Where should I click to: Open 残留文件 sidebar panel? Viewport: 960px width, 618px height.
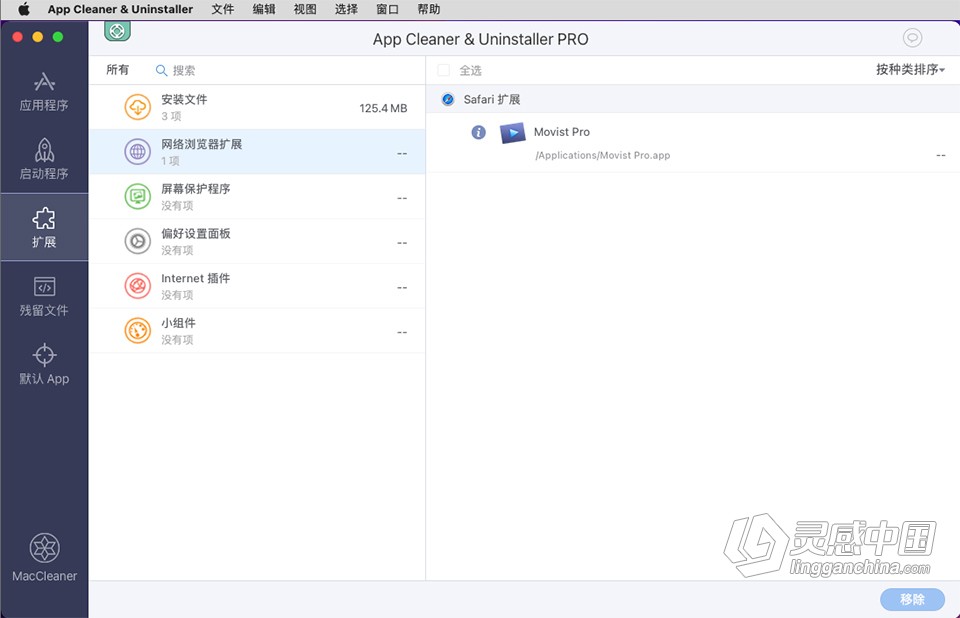point(44,297)
